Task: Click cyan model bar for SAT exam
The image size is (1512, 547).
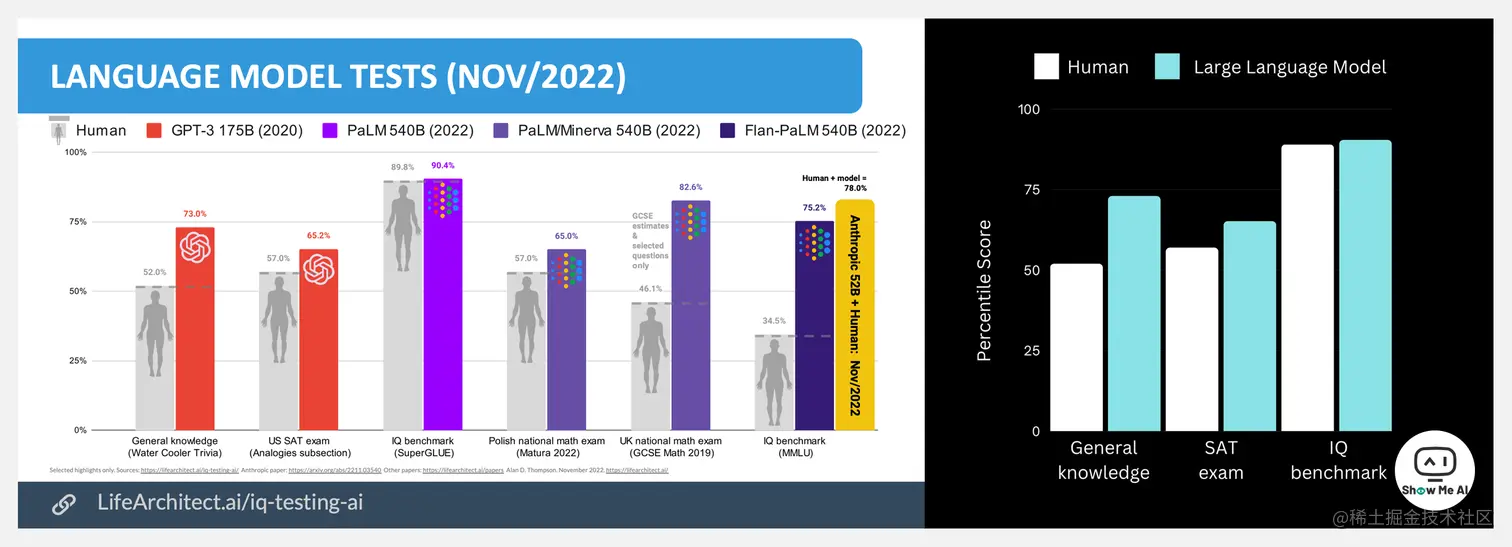Action: coord(1250,326)
